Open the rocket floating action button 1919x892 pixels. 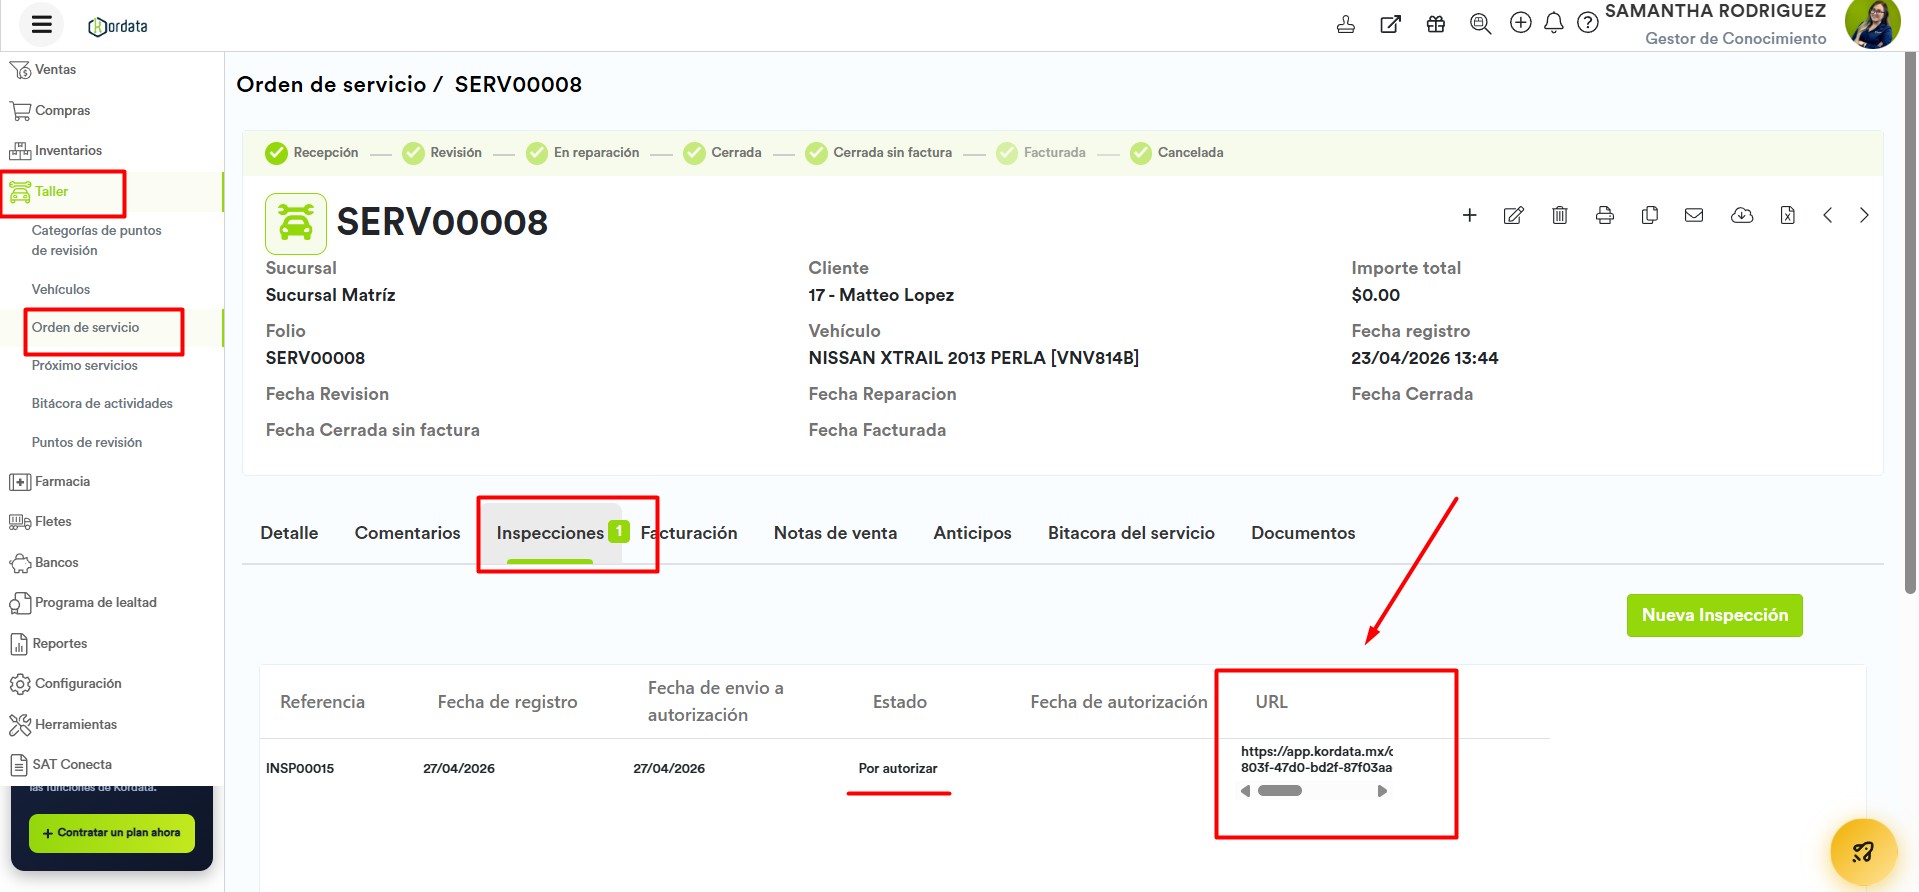[1863, 852]
